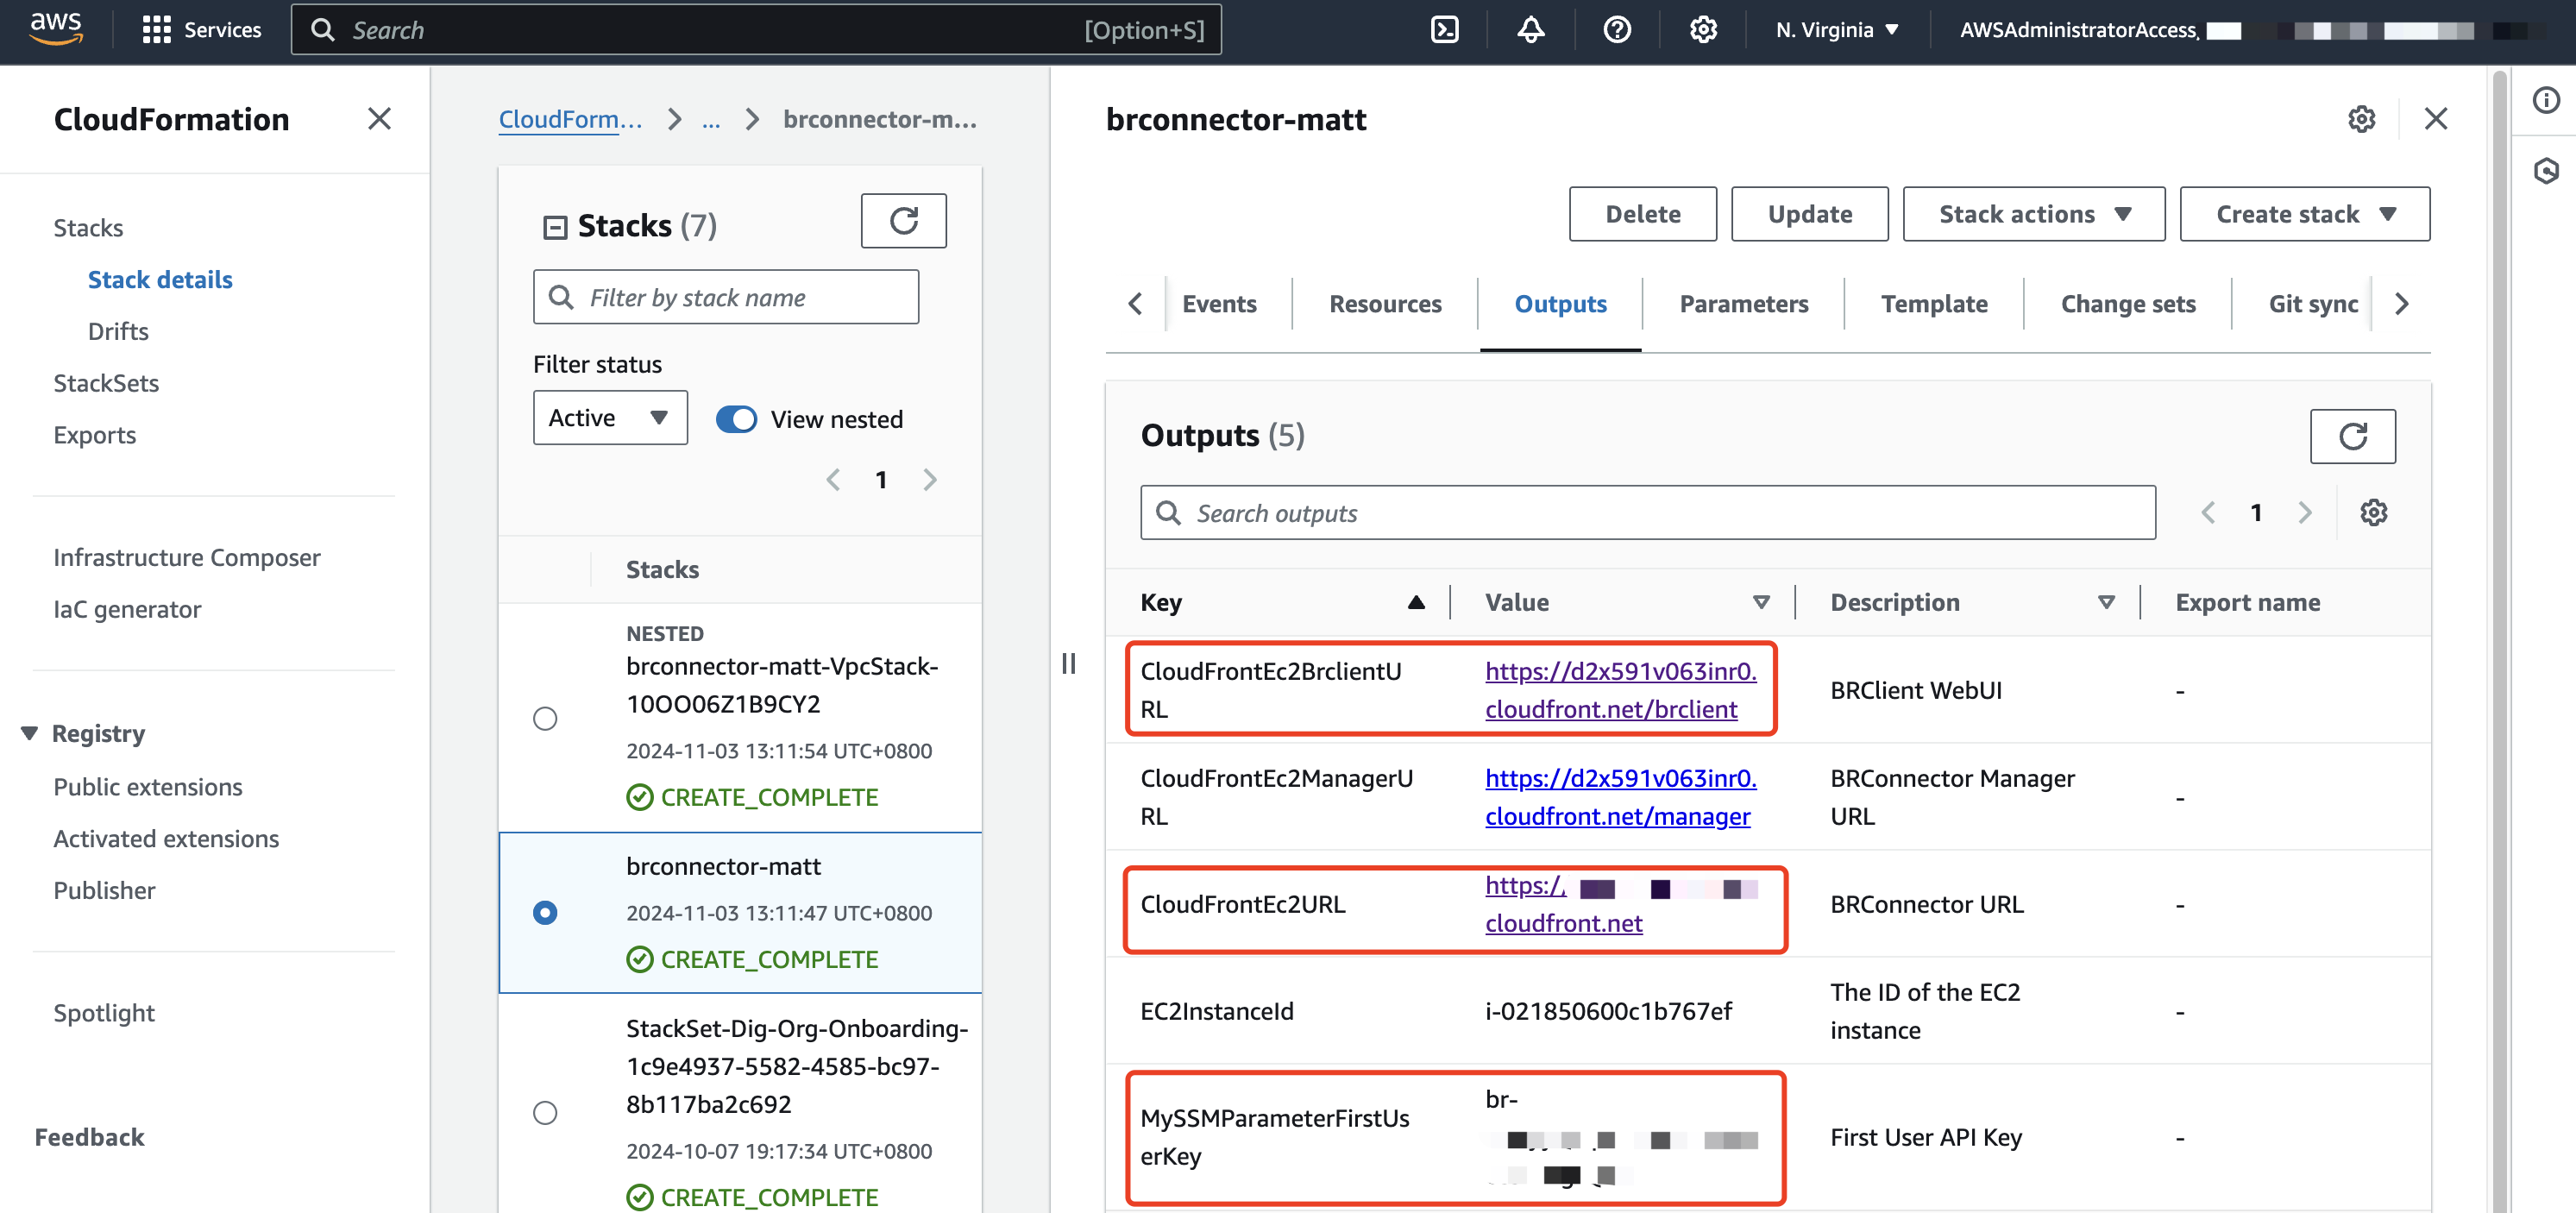Screen dimensions: 2576x1213
Task: Open console settings gear in top bar
Action: [1702, 30]
